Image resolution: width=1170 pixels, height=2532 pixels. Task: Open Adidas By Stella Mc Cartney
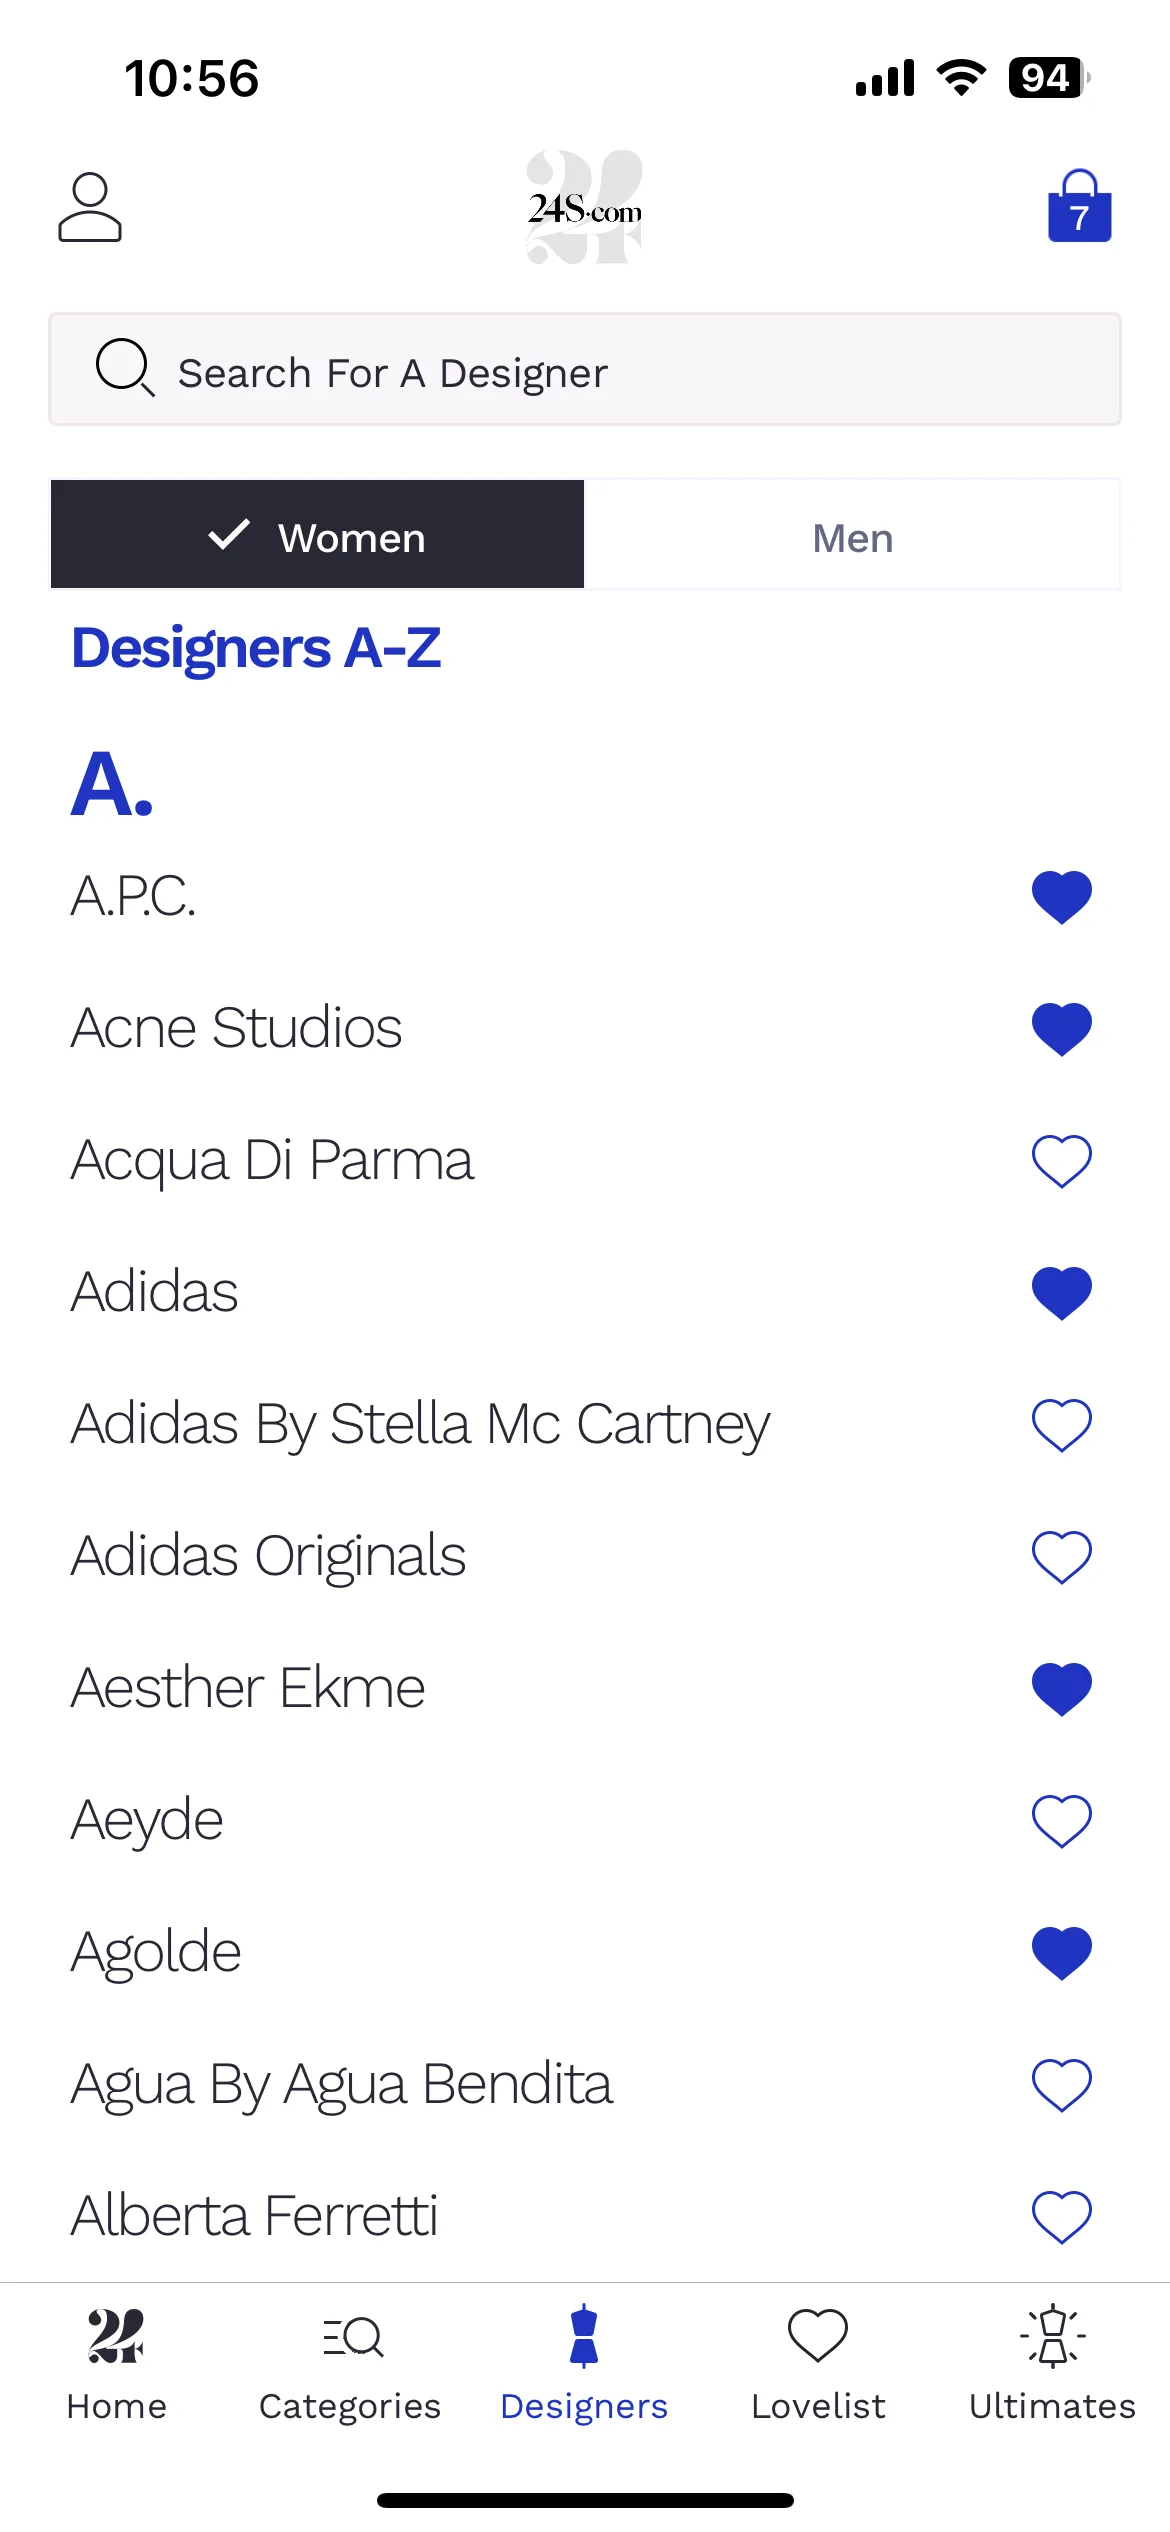[x=420, y=1425]
